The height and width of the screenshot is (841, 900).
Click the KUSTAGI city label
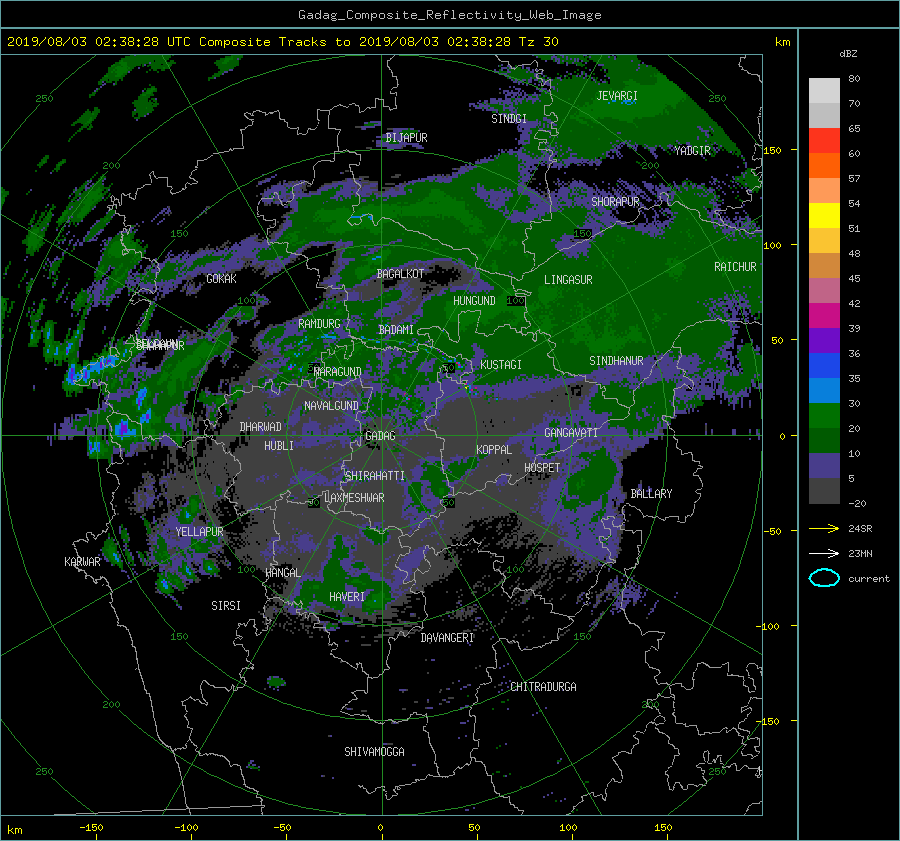(501, 365)
